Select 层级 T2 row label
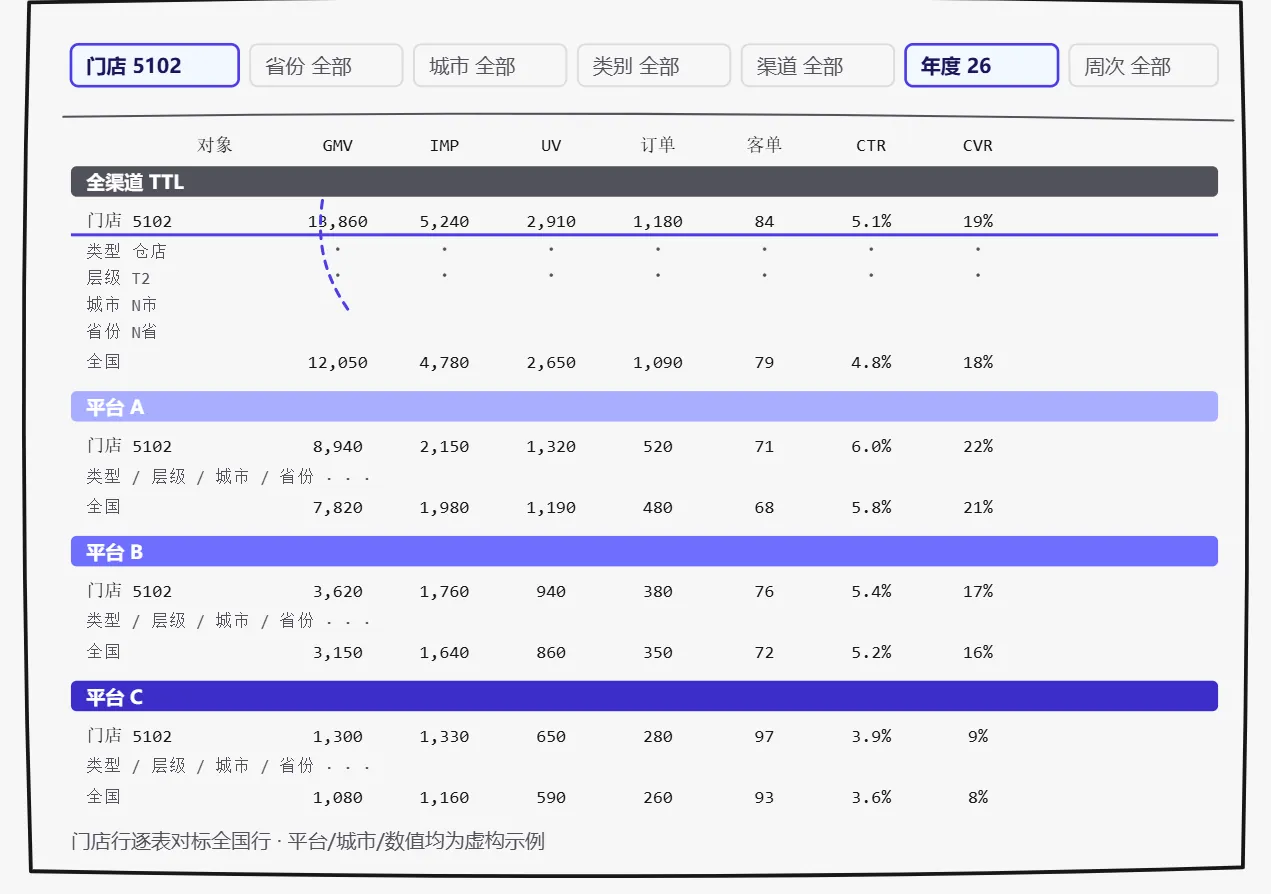 (x=119, y=278)
